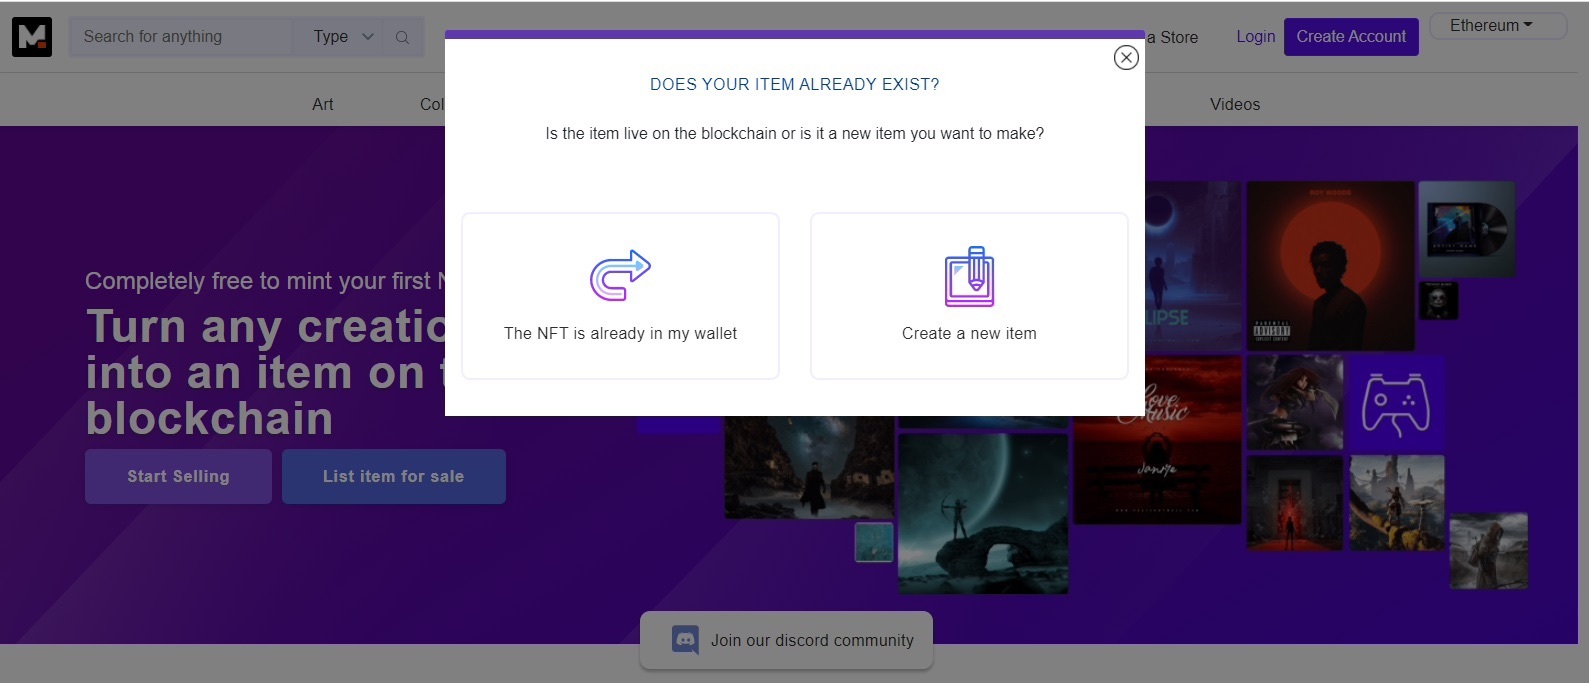
Task: Open the man under night sky artwork
Action: (x=809, y=467)
